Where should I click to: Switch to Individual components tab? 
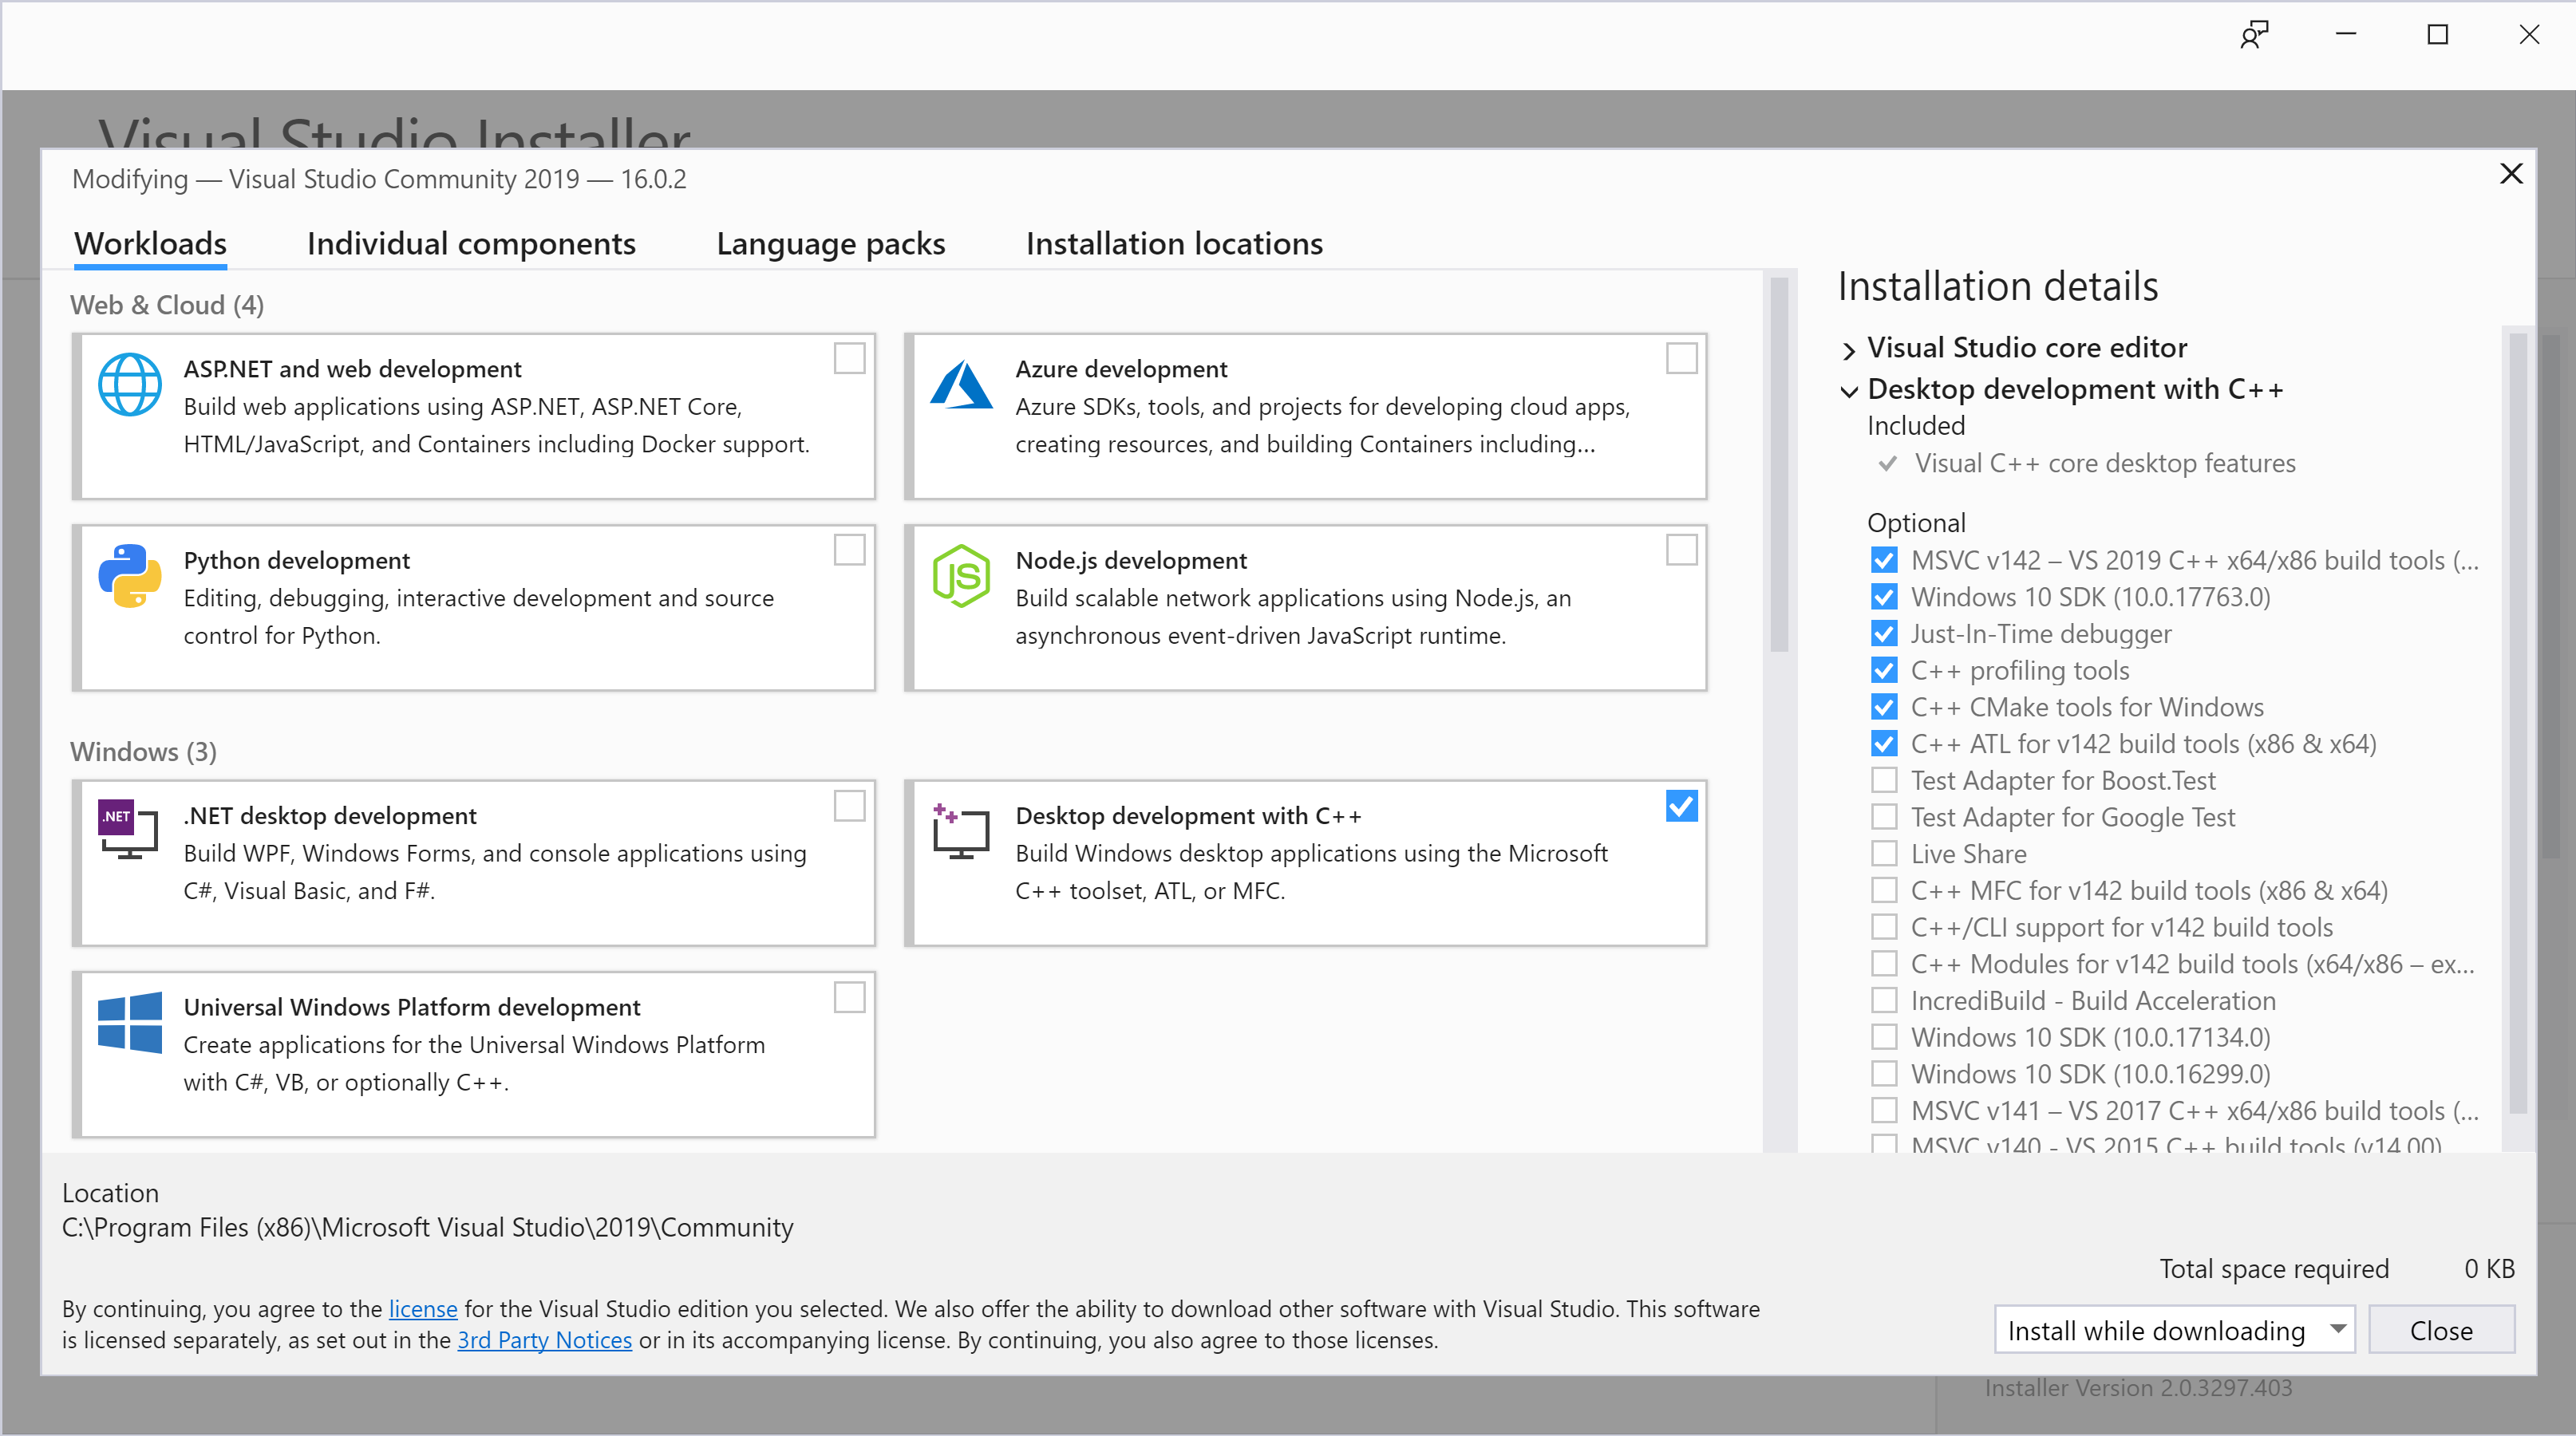click(x=471, y=244)
